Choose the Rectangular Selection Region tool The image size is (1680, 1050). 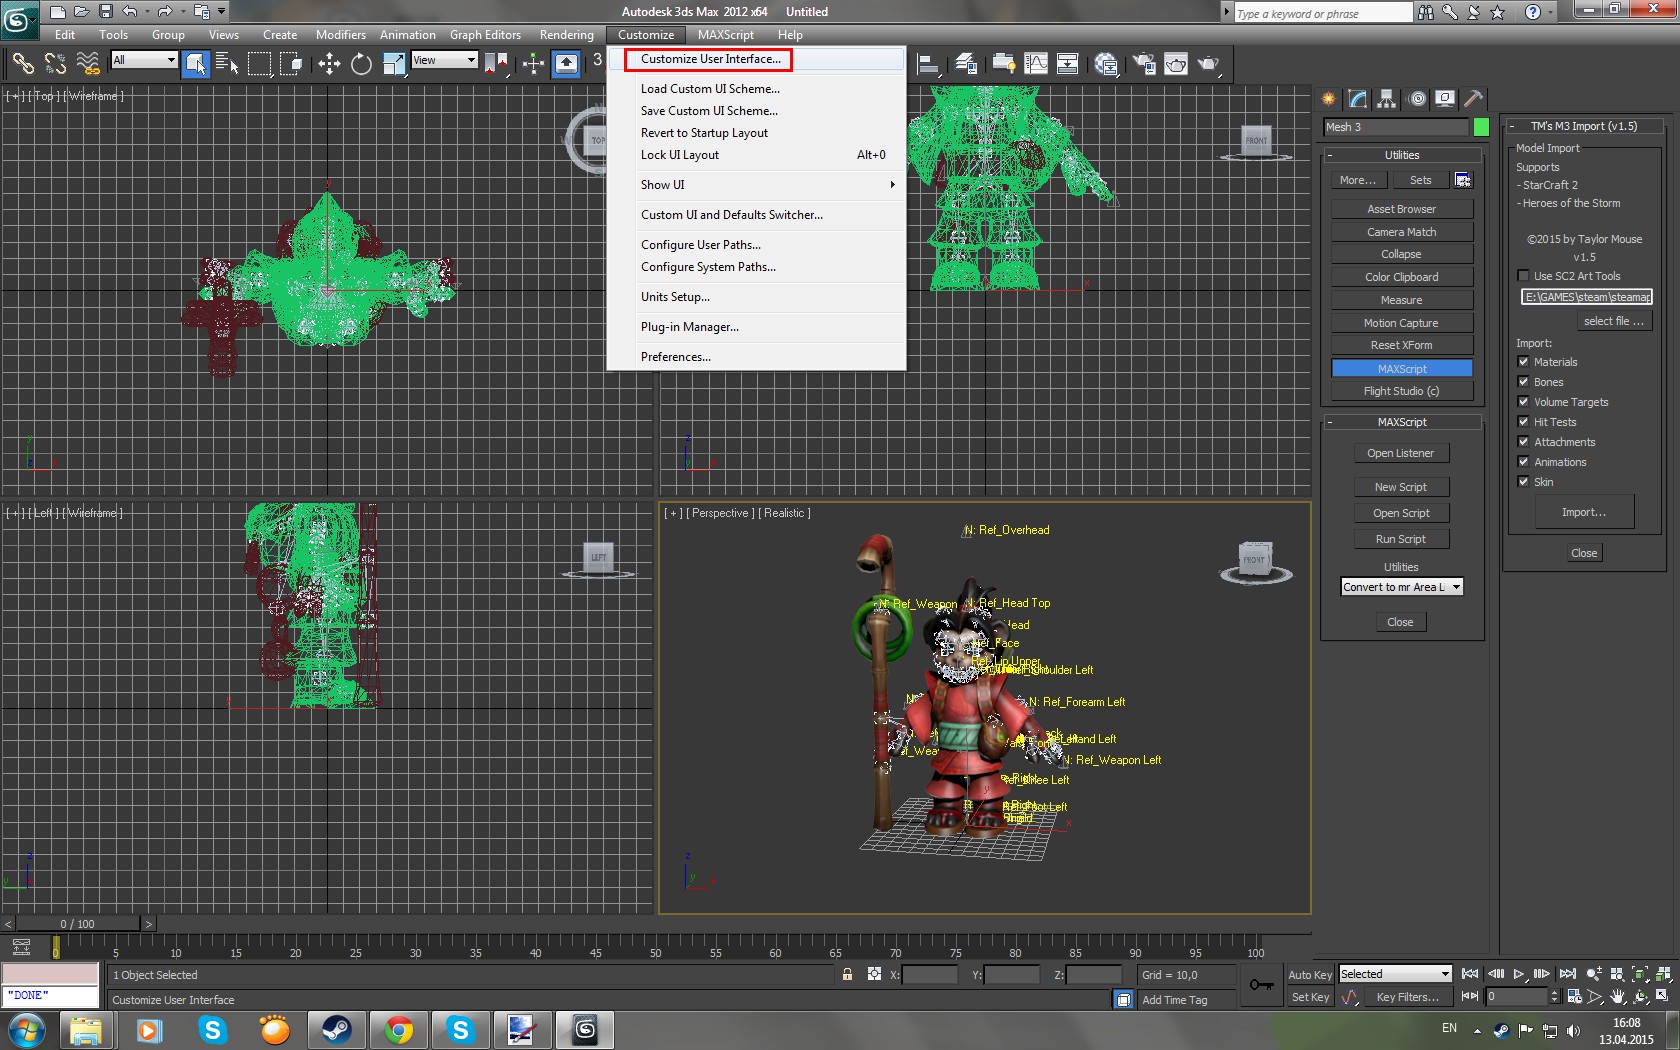pos(260,64)
